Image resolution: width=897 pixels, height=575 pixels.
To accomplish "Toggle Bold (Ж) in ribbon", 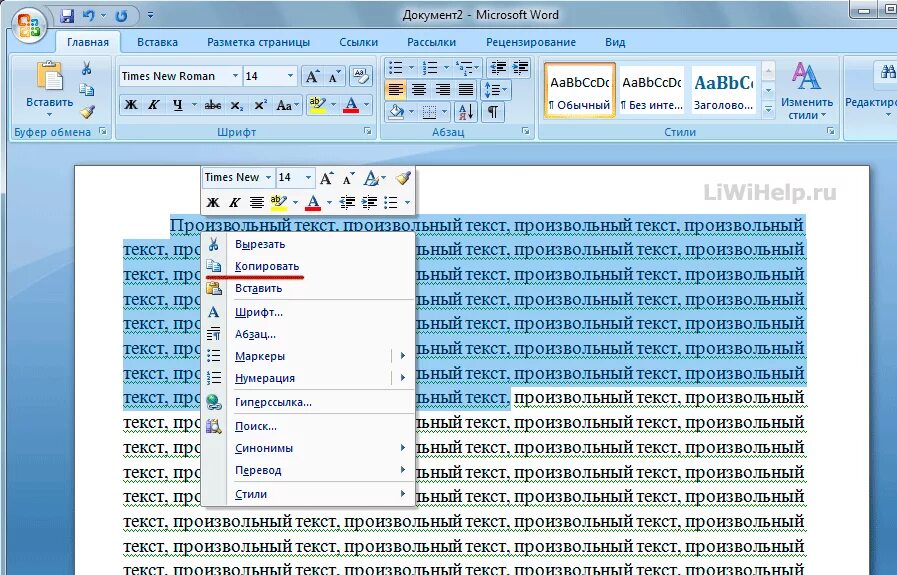I will point(131,105).
